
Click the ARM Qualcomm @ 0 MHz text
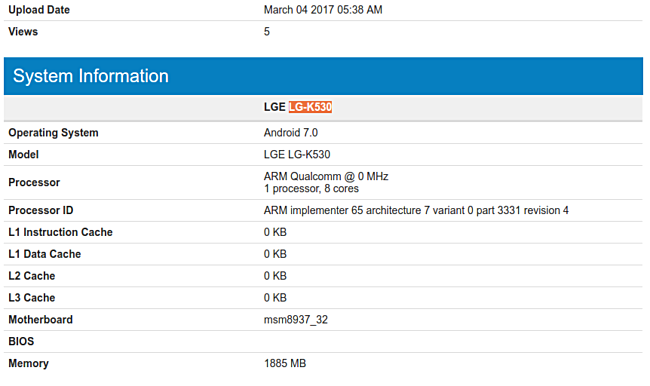(x=326, y=177)
